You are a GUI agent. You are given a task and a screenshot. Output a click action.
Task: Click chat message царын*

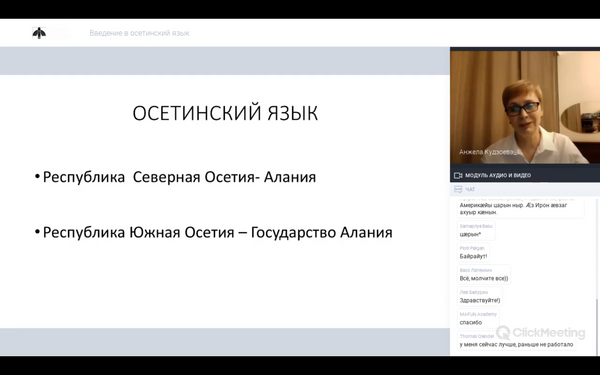(x=470, y=234)
